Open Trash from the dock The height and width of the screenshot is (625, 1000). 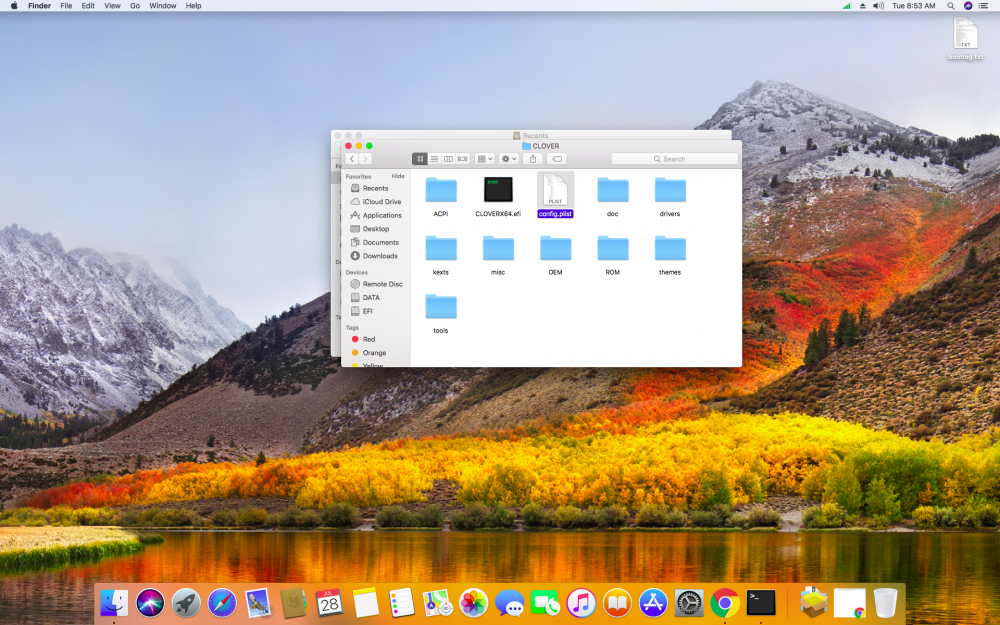pyautogui.click(x=885, y=603)
